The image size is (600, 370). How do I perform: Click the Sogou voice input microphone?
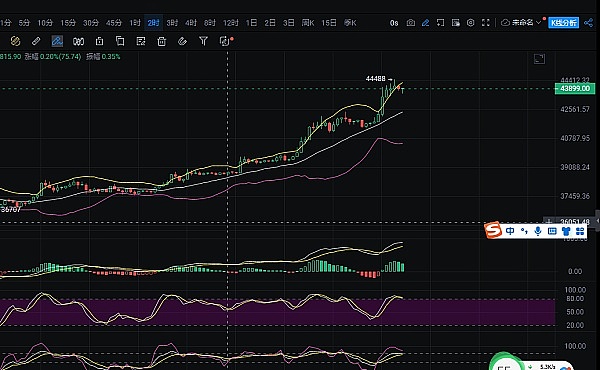pos(538,231)
